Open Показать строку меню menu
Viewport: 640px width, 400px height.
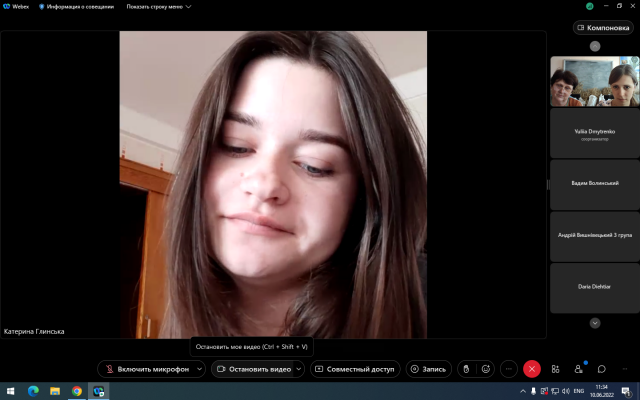coord(156,6)
